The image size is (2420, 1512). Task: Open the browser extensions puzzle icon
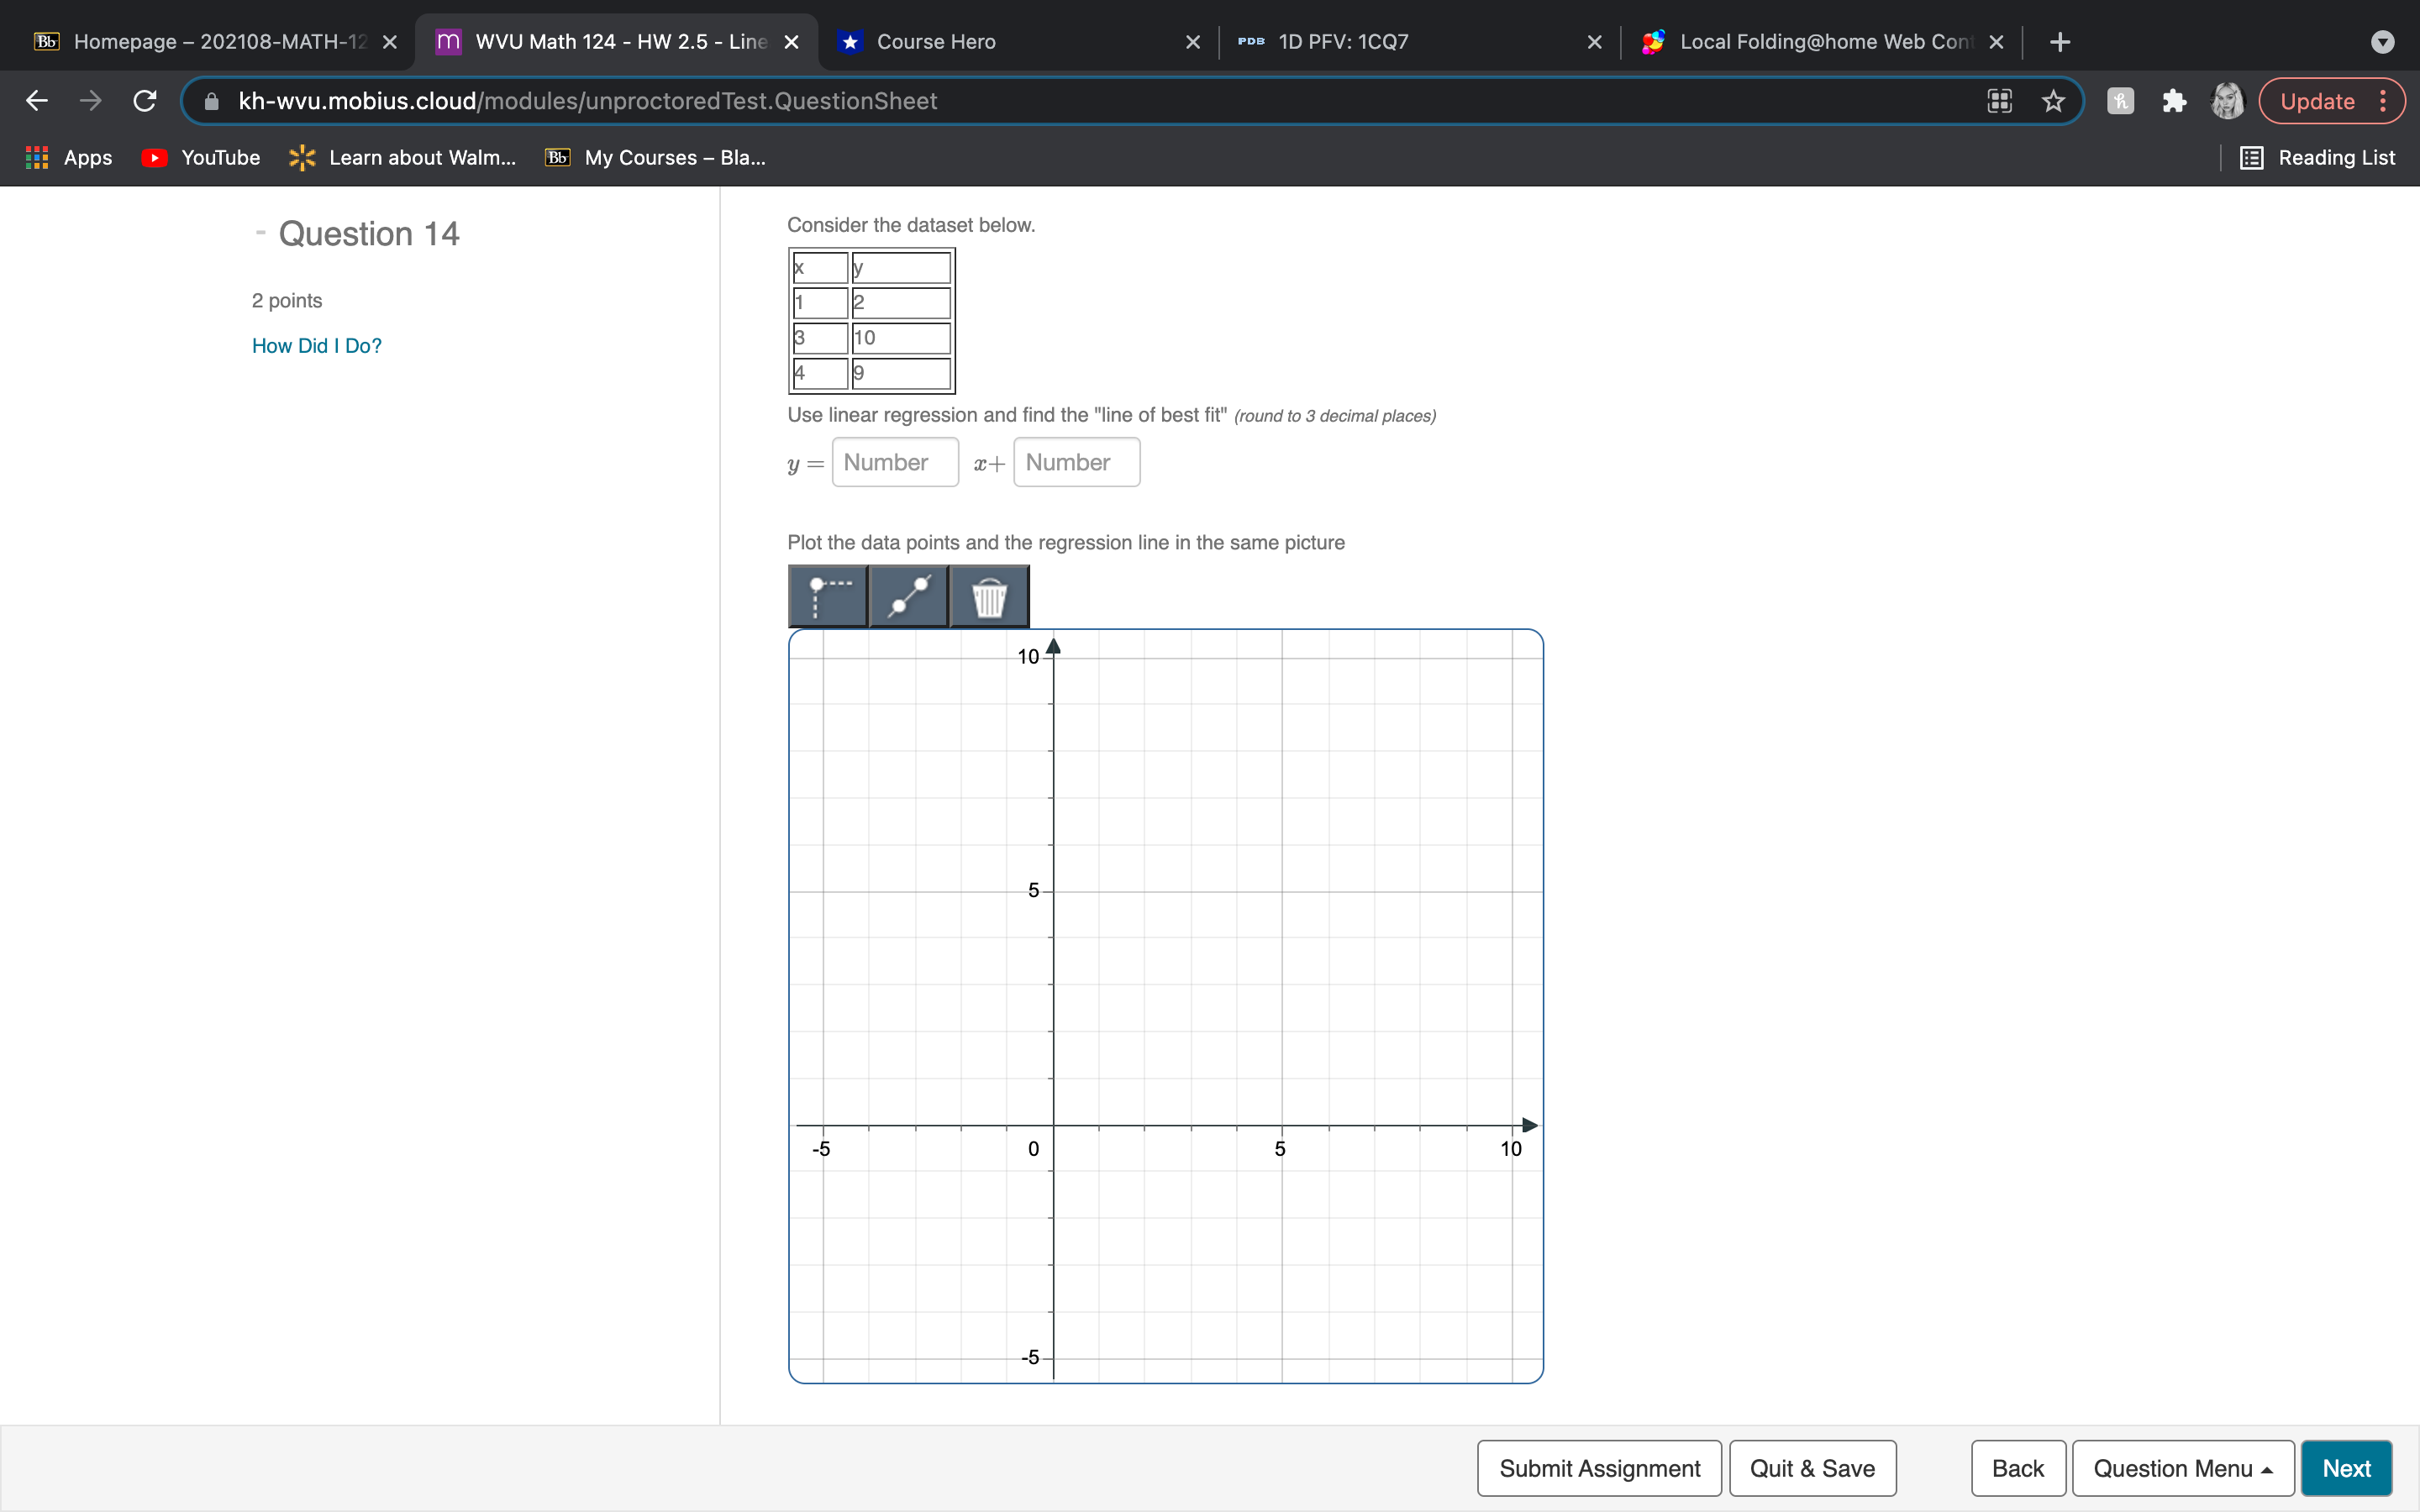click(x=2174, y=100)
